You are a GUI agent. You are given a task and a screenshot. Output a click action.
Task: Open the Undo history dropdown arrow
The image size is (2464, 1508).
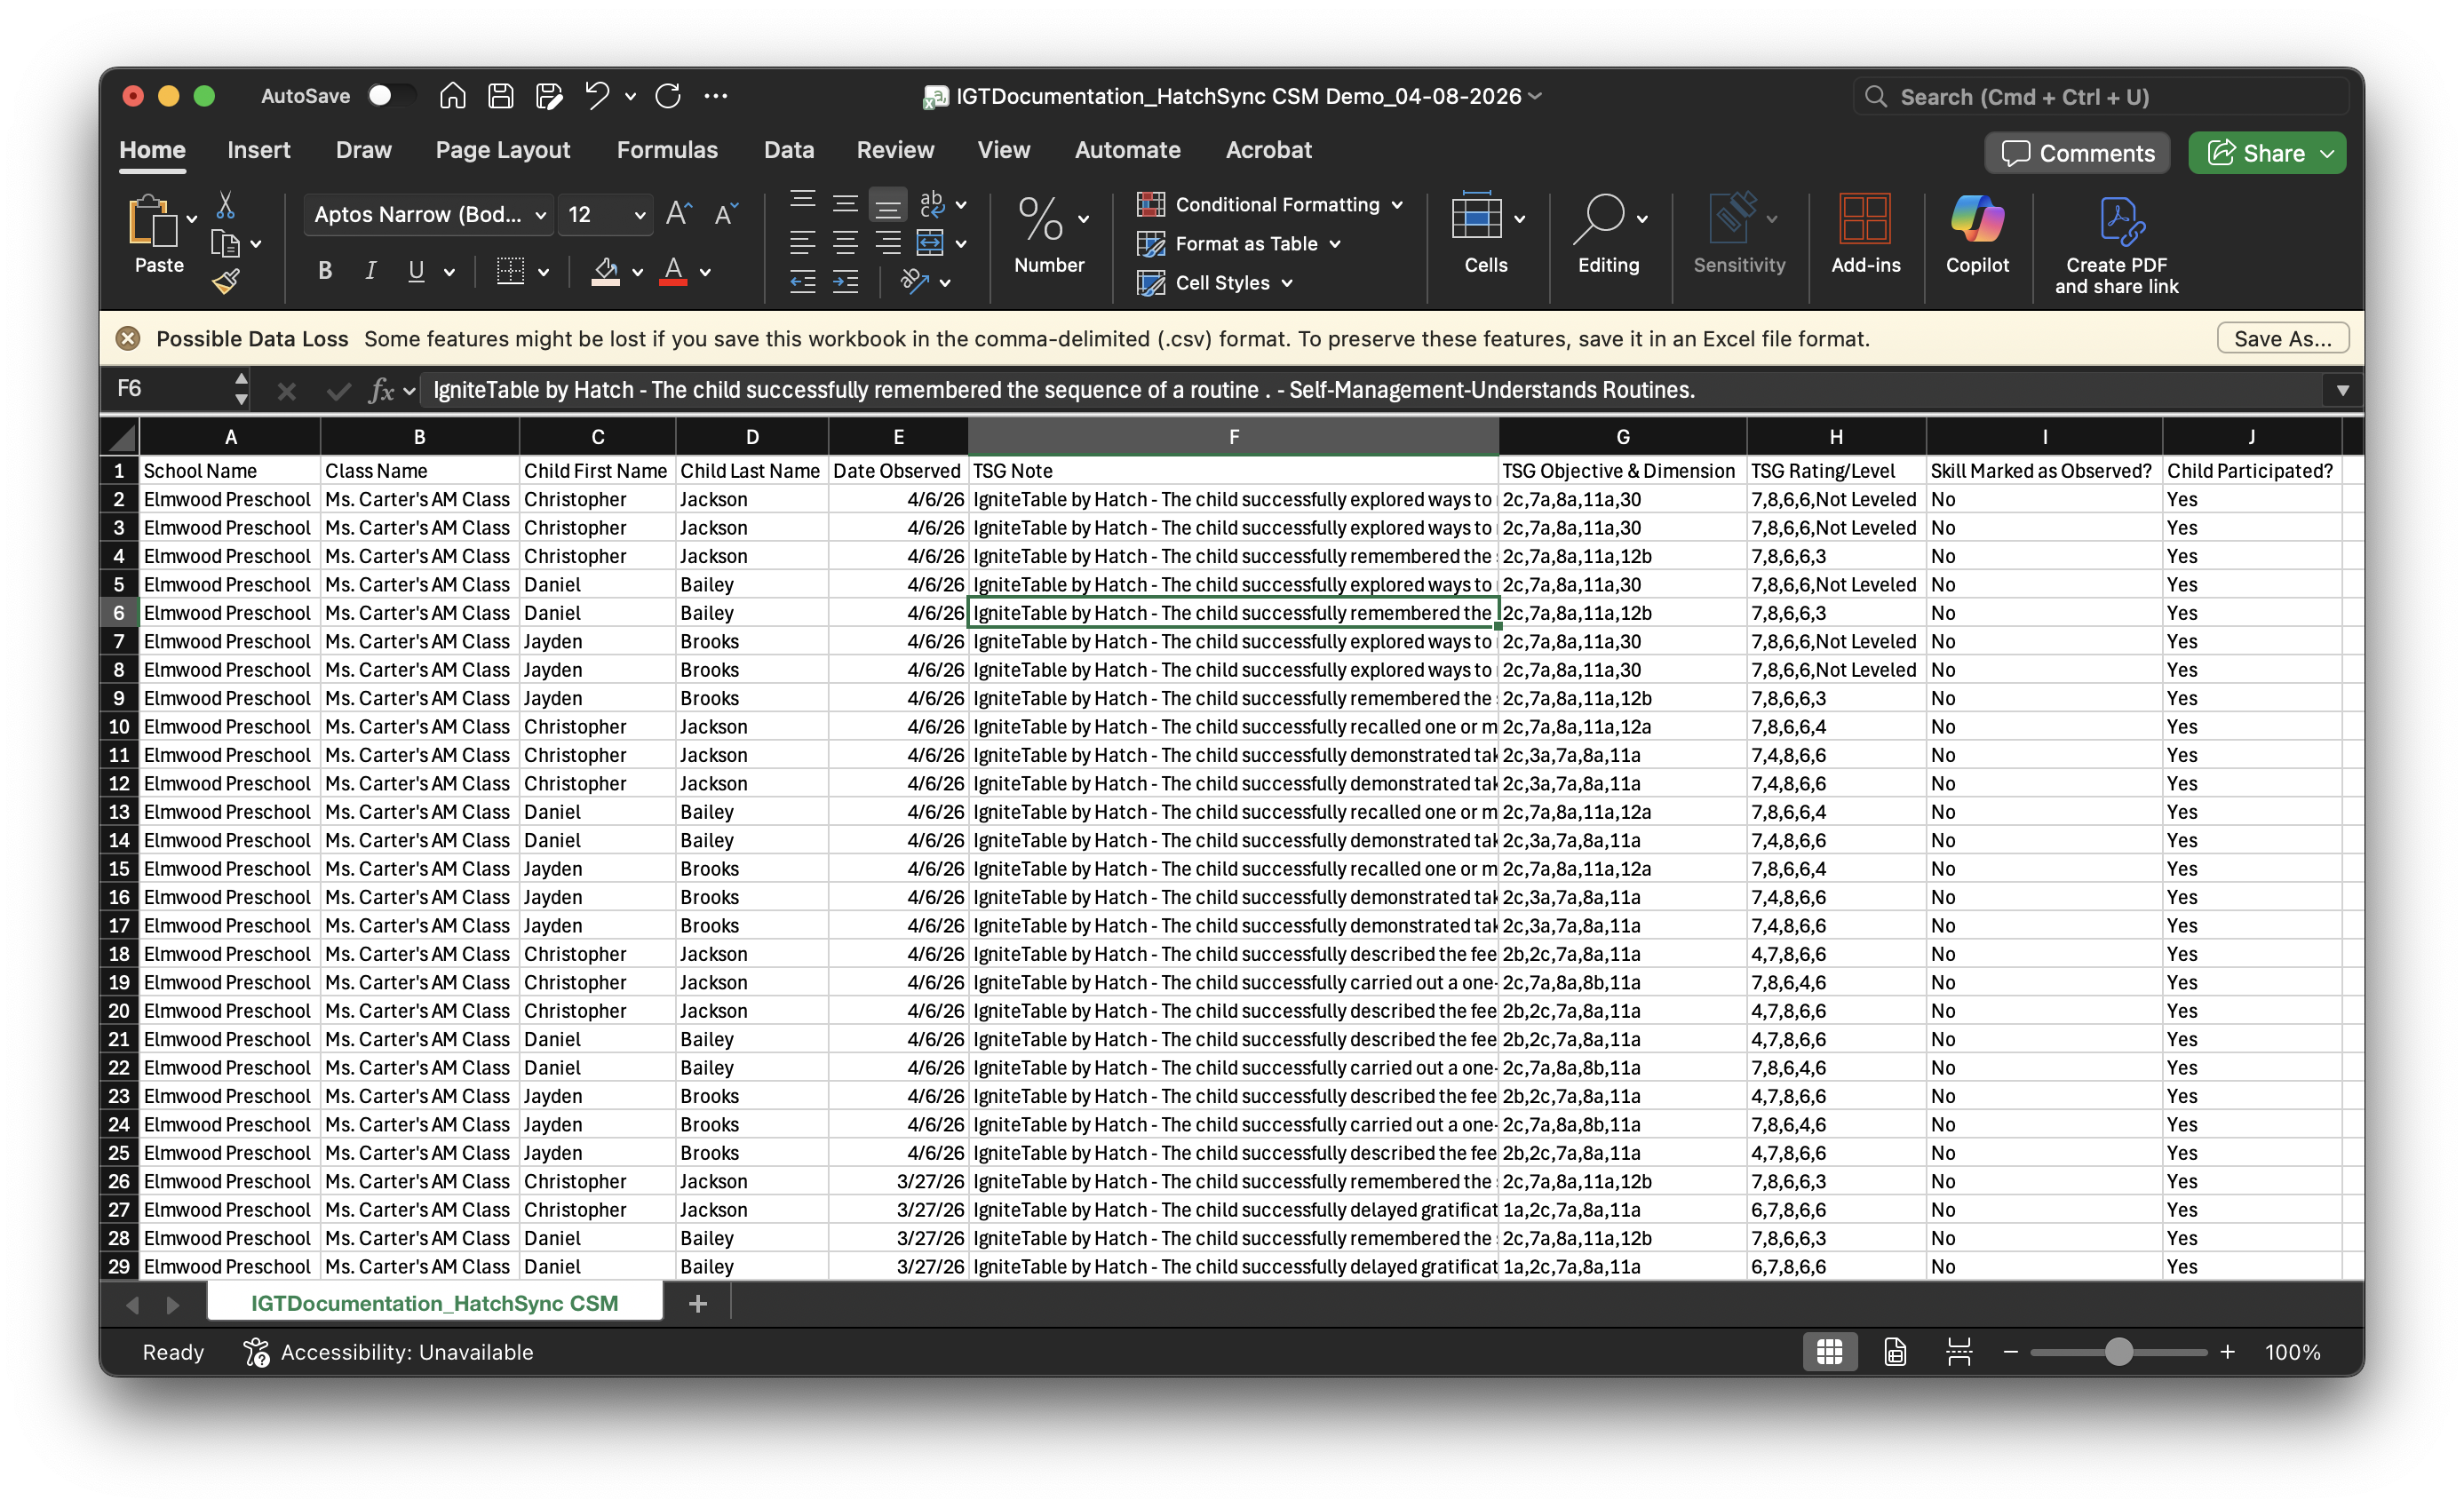point(630,97)
